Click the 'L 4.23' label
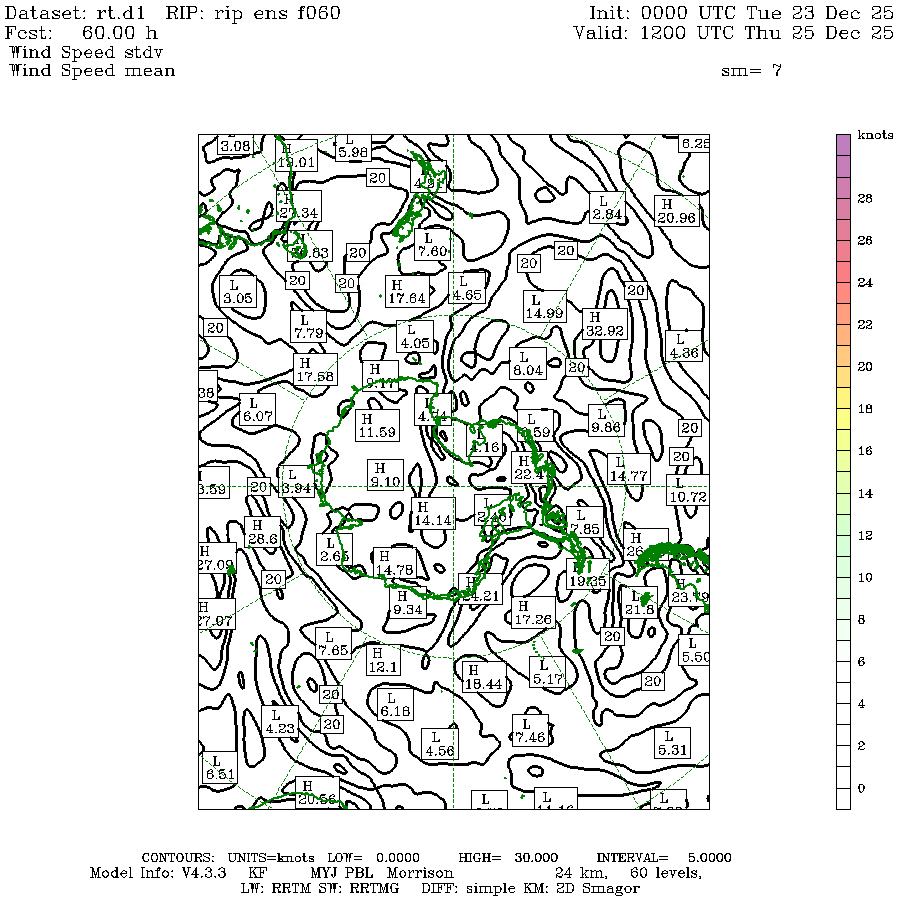This screenshot has width=900, height=900. point(280,722)
